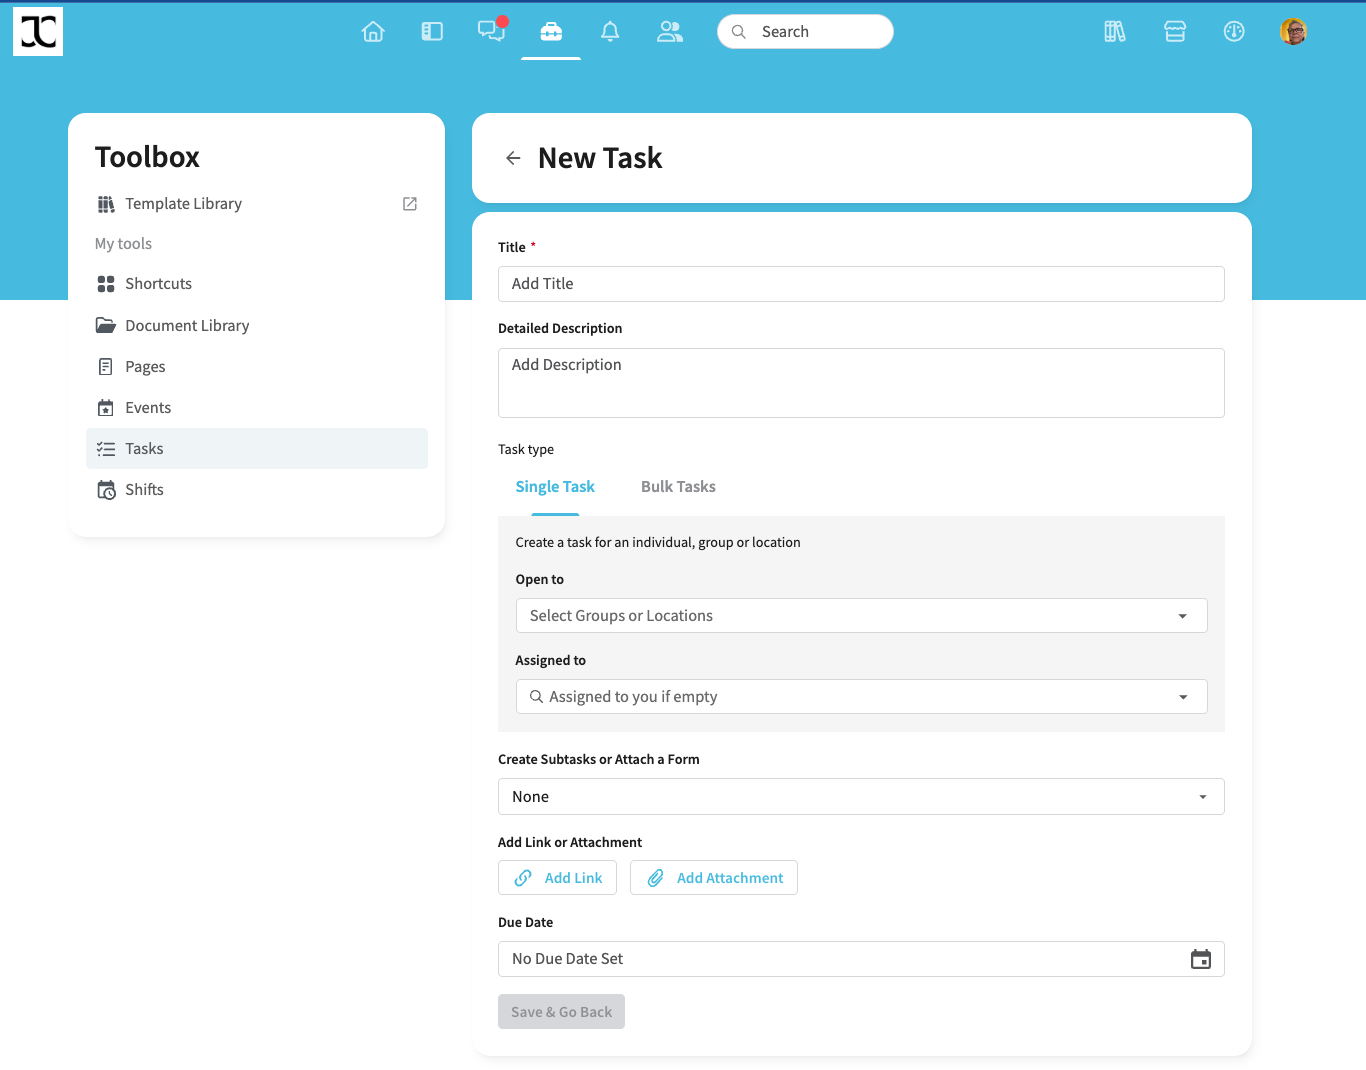This screenshot has height=1070, width=1366.
Task: Expand the Assigned to dropdown
Action: 861,697
